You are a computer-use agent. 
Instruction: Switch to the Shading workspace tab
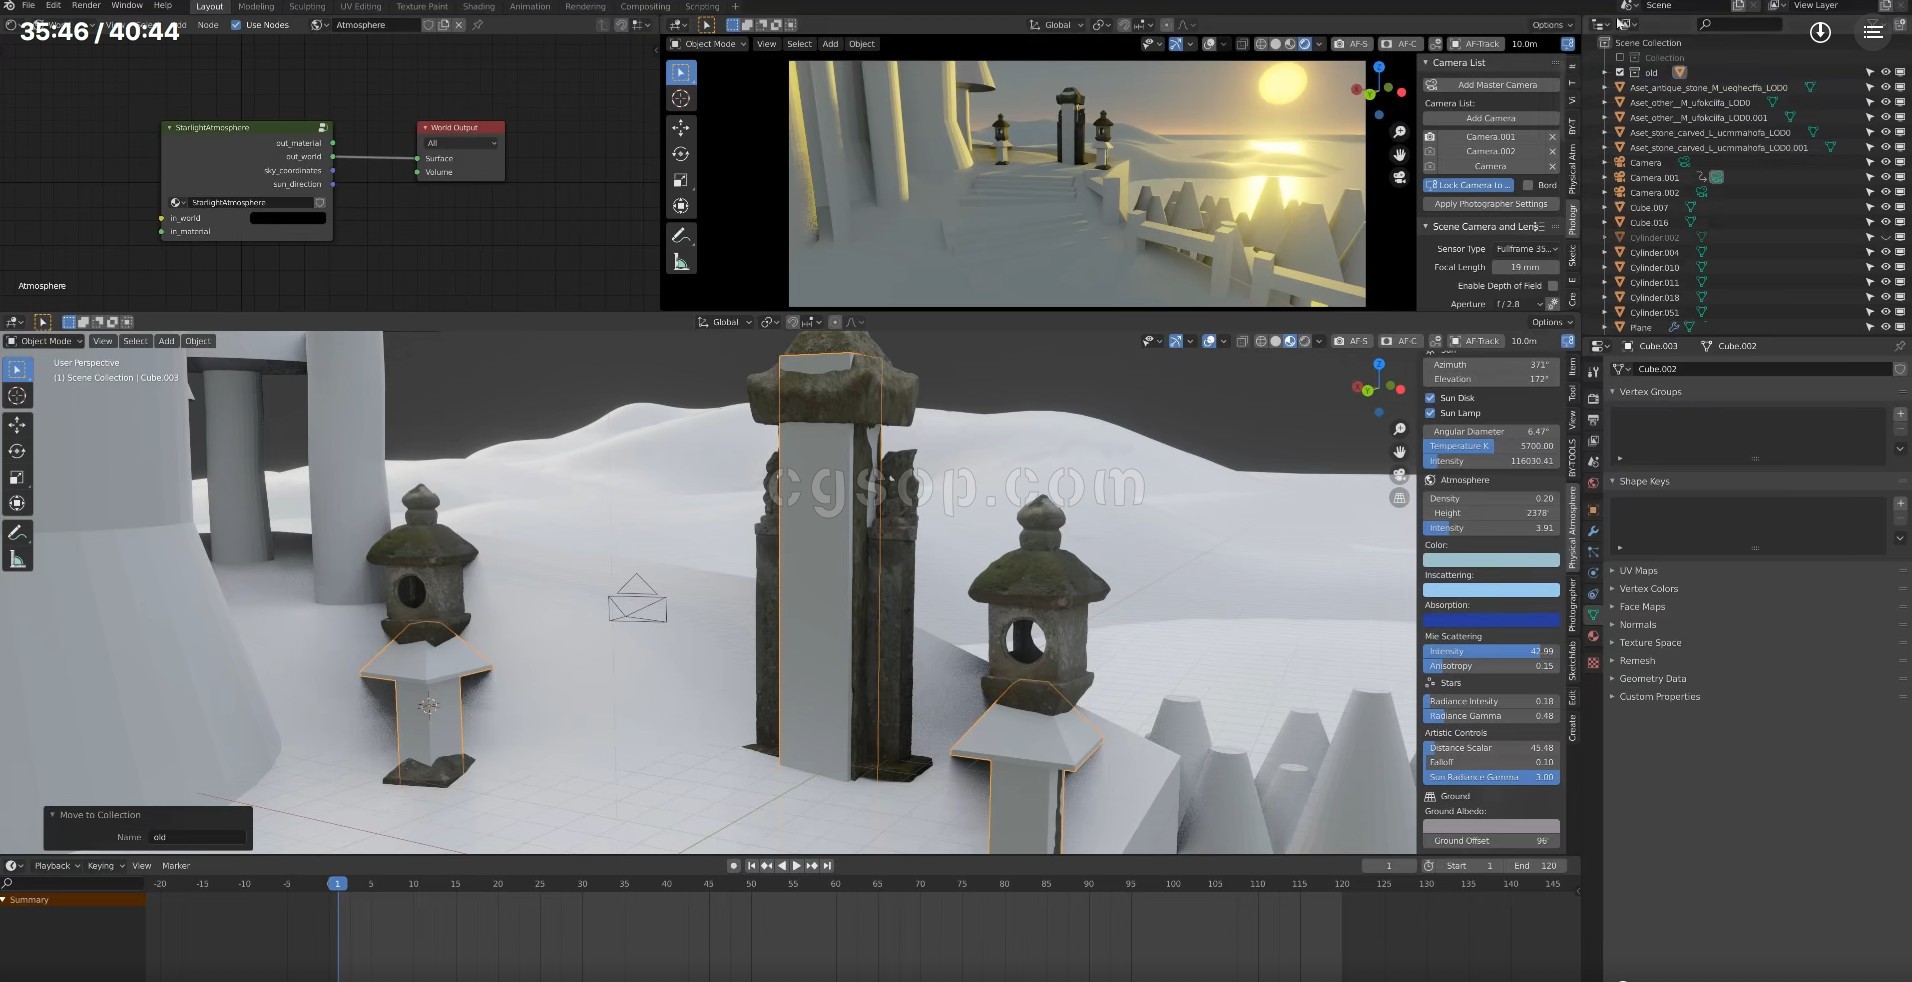478,6
